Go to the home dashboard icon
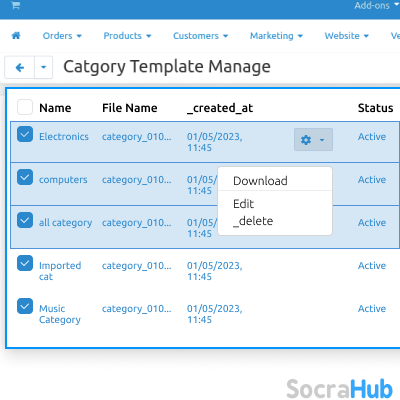This screenshot has height=400, width=400. coord(16,36)
